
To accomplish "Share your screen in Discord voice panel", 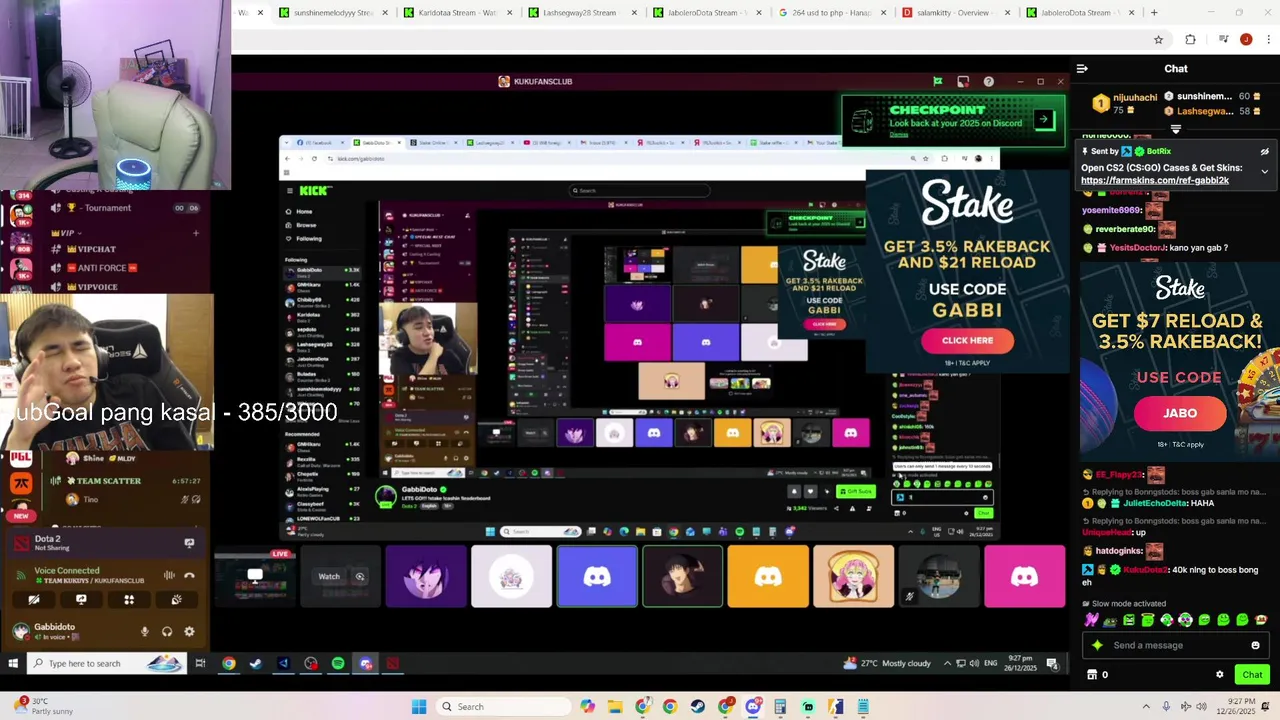I will [81, 600].
